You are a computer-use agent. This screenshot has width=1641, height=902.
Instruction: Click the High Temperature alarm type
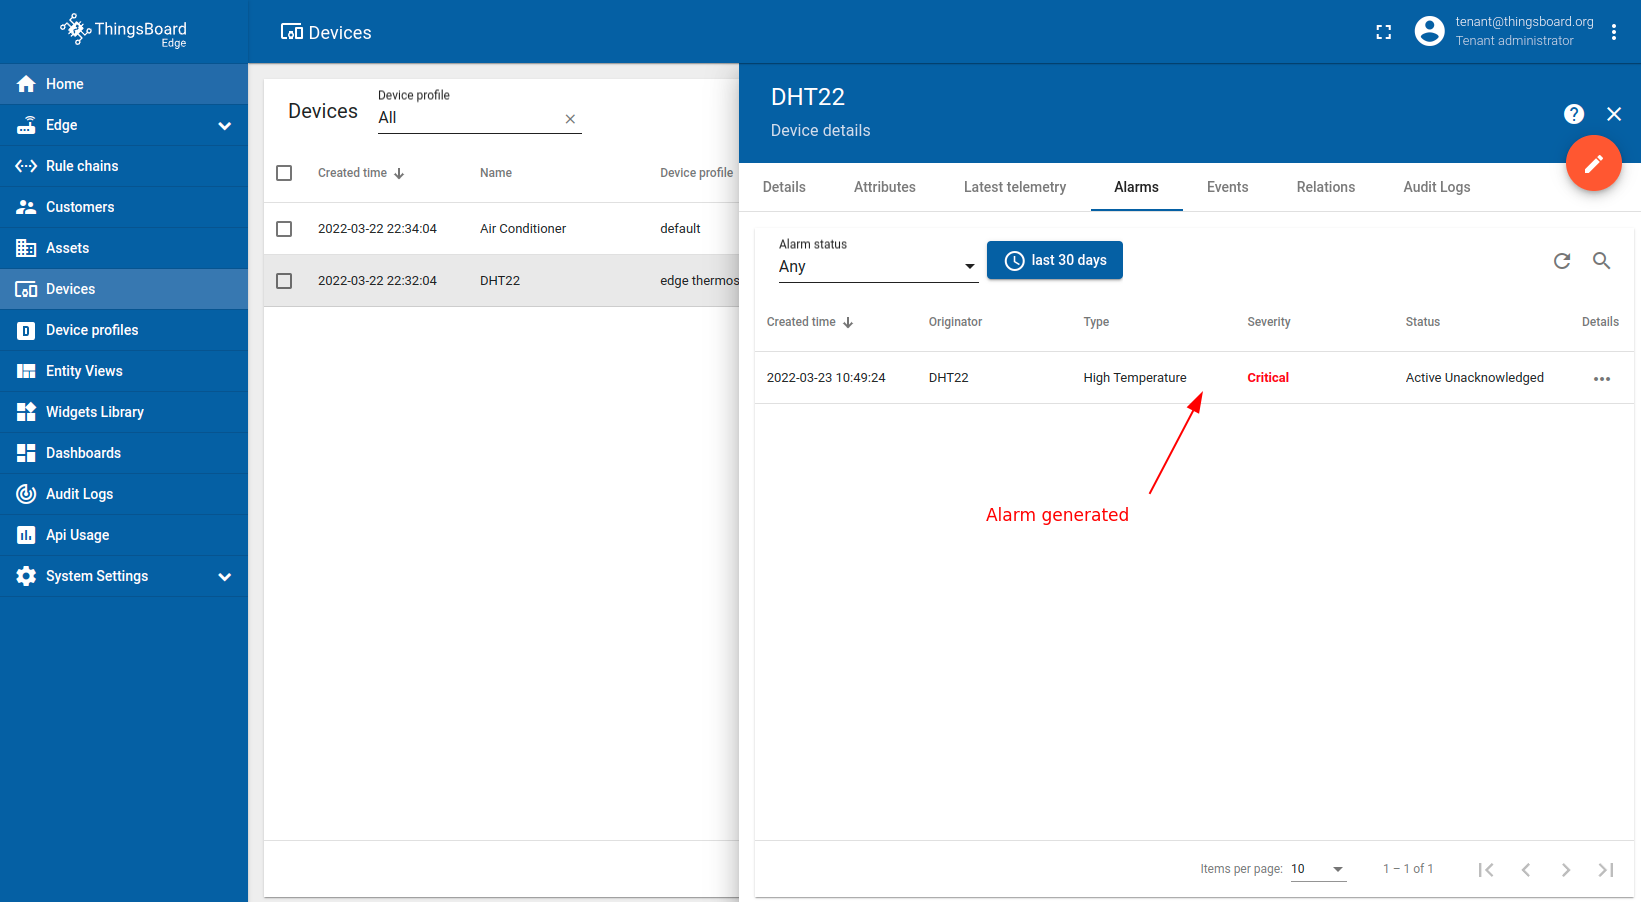[1135, 378]
